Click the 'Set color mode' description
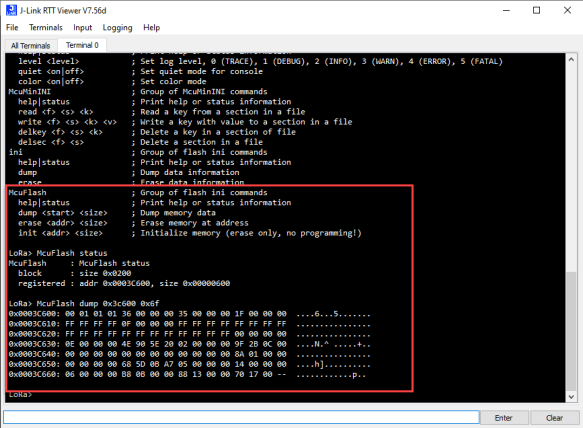The image size is (583, 428). point(173,81)
